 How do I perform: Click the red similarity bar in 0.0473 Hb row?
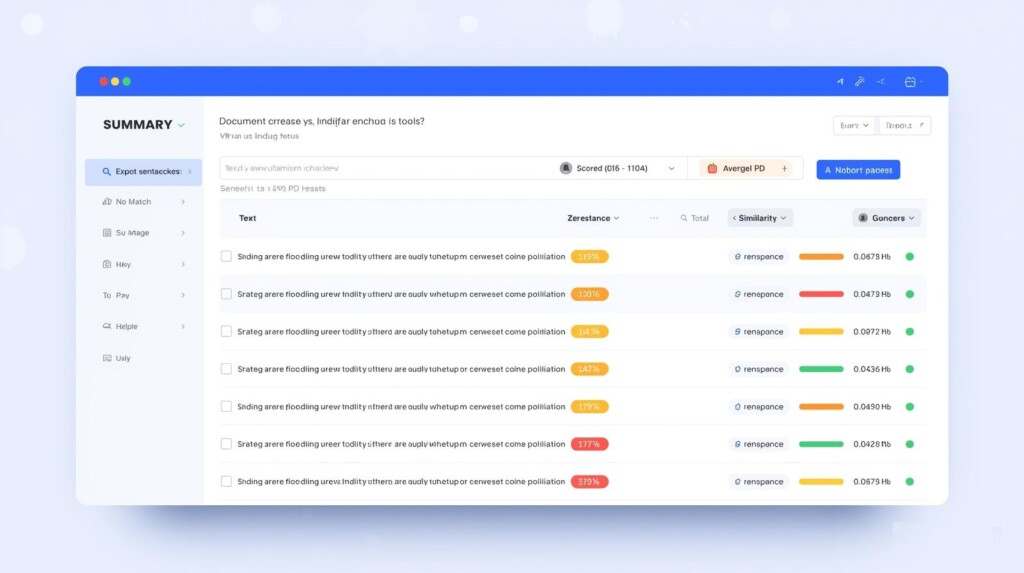pyautogui.click(x=821, y=294)
